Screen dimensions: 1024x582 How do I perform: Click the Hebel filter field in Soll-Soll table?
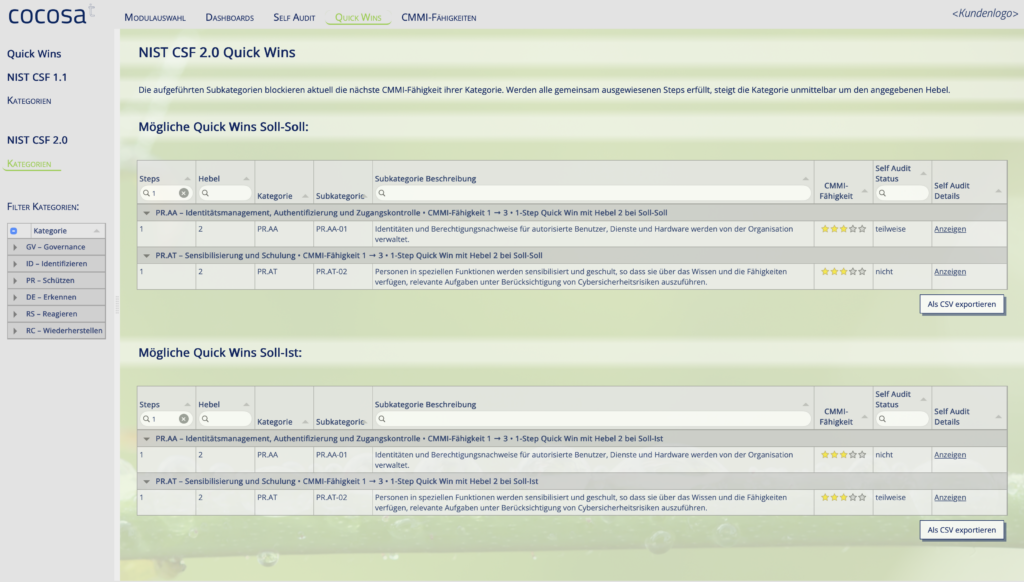224,193
